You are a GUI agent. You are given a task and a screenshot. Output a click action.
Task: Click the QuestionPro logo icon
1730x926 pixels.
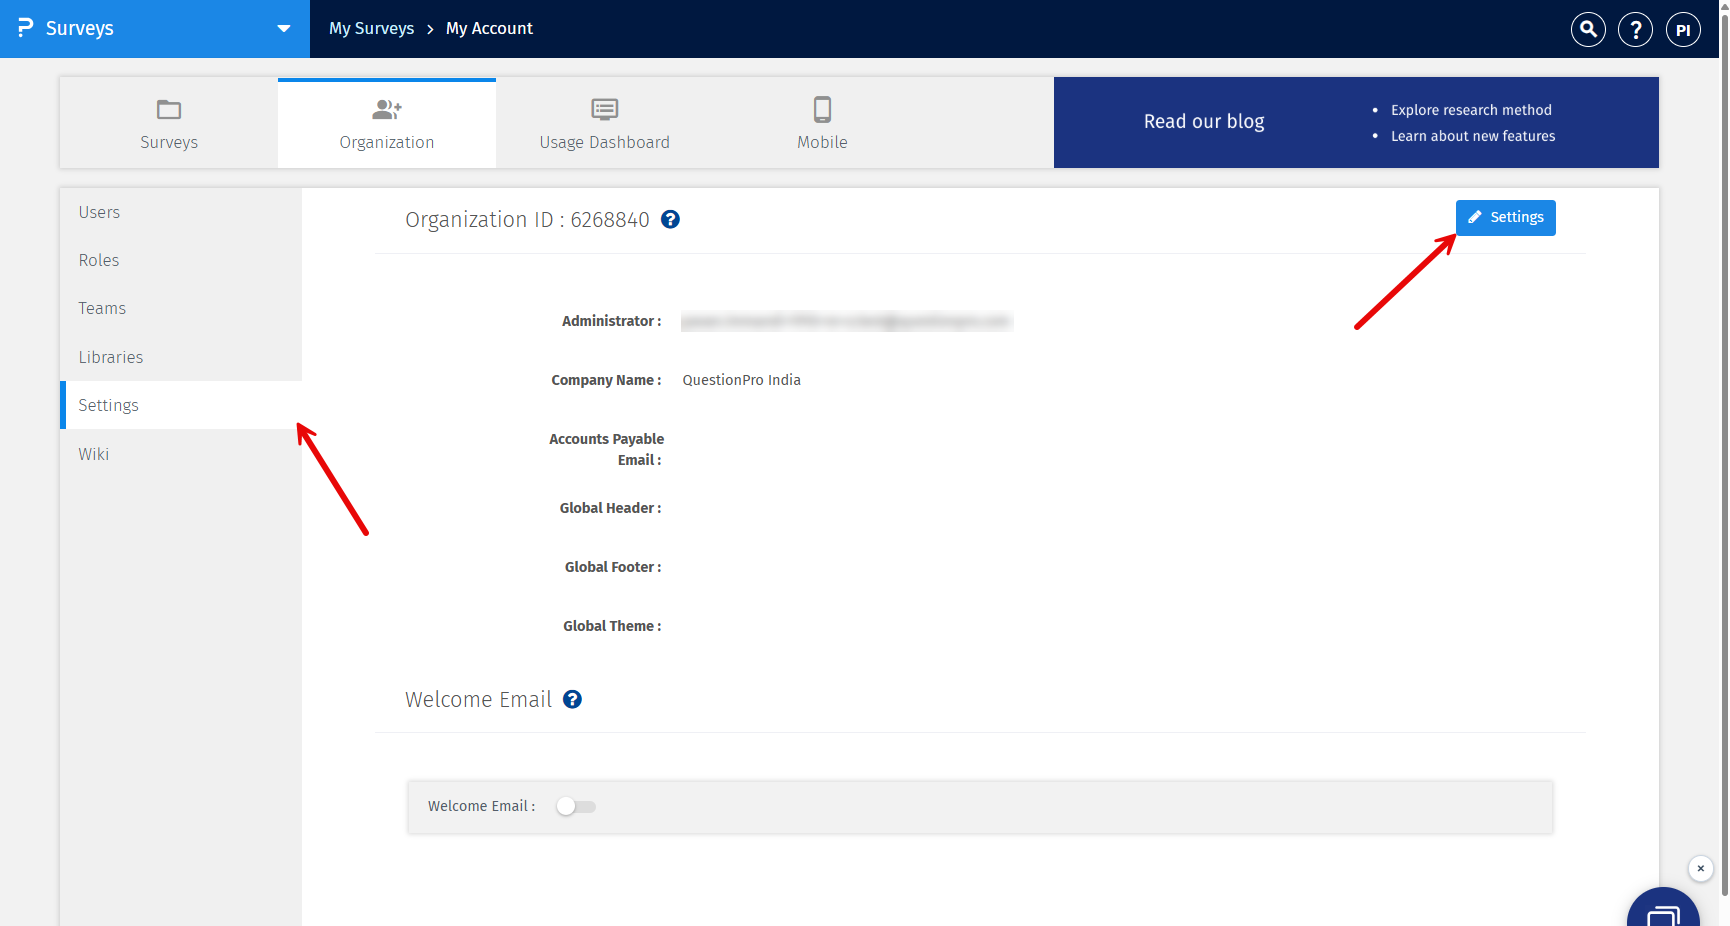25,28
